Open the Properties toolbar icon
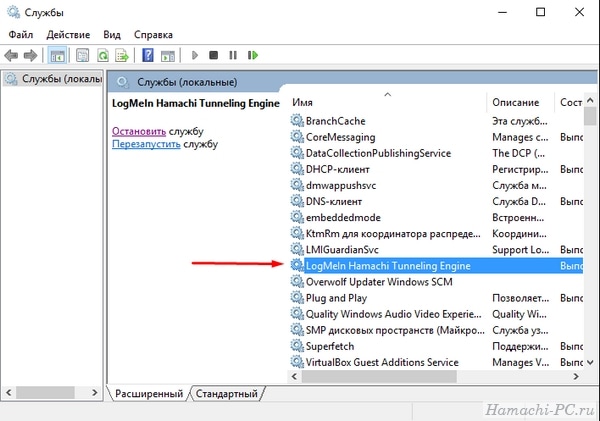Image resolution: width=600 pixels, height=421 pixels. pos(82,55)
